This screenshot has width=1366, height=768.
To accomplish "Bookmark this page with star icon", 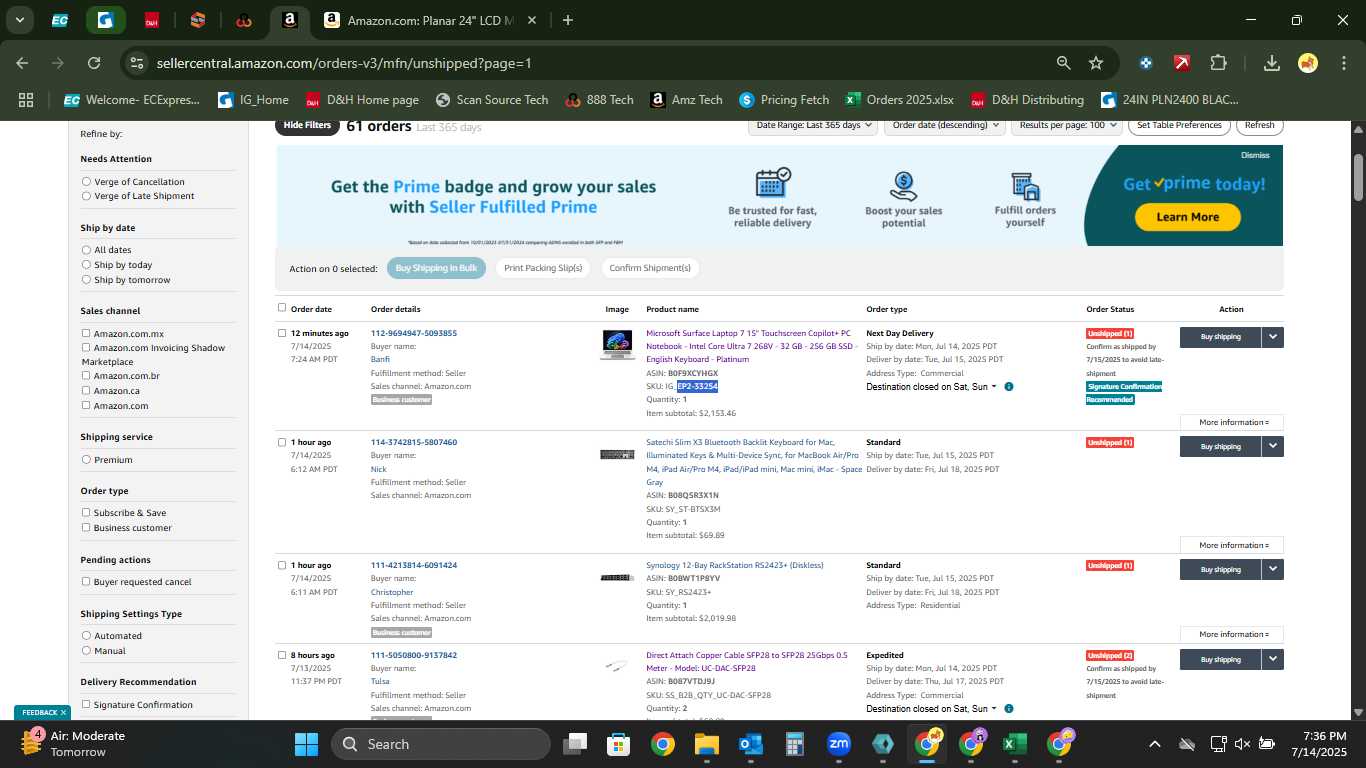I will tap(1096, 63).
